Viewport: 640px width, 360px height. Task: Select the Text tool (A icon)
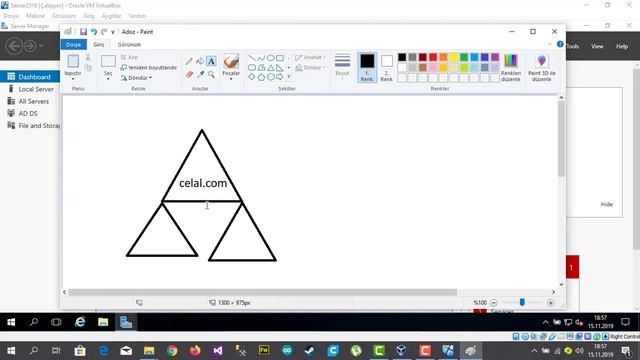pos(211,62)
